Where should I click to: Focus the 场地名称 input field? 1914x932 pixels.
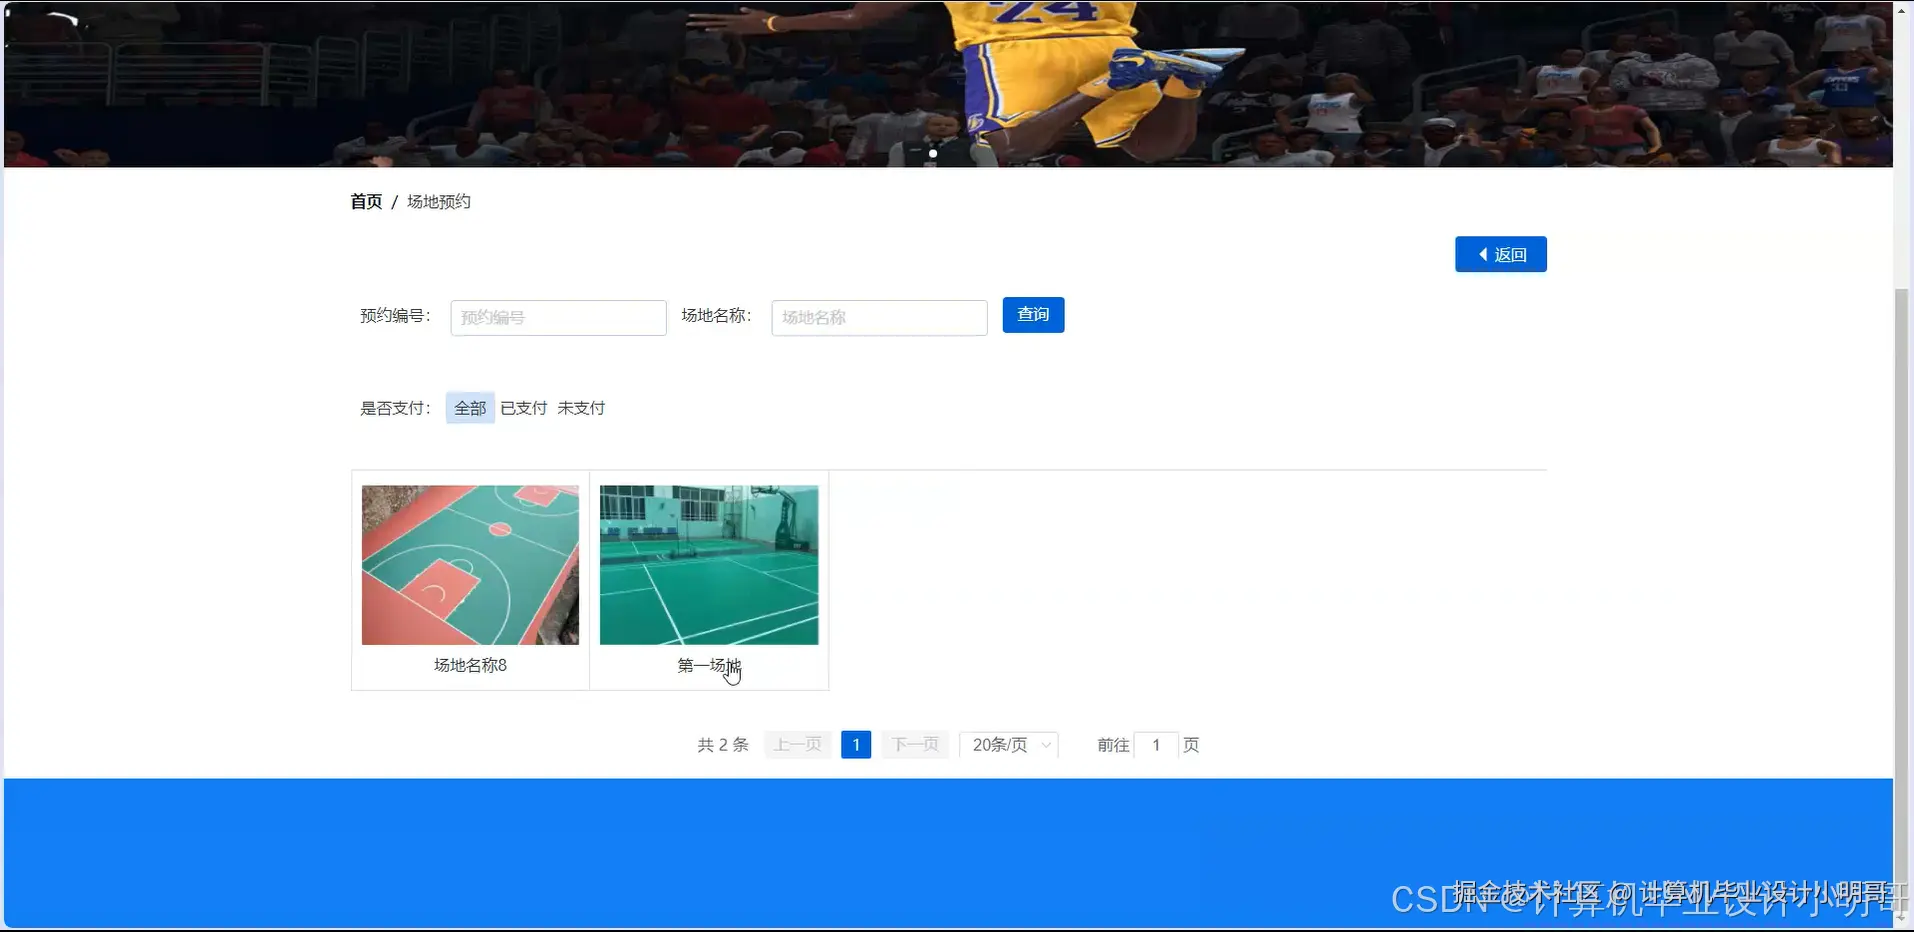pyautogui.click(x=879, y=317)
